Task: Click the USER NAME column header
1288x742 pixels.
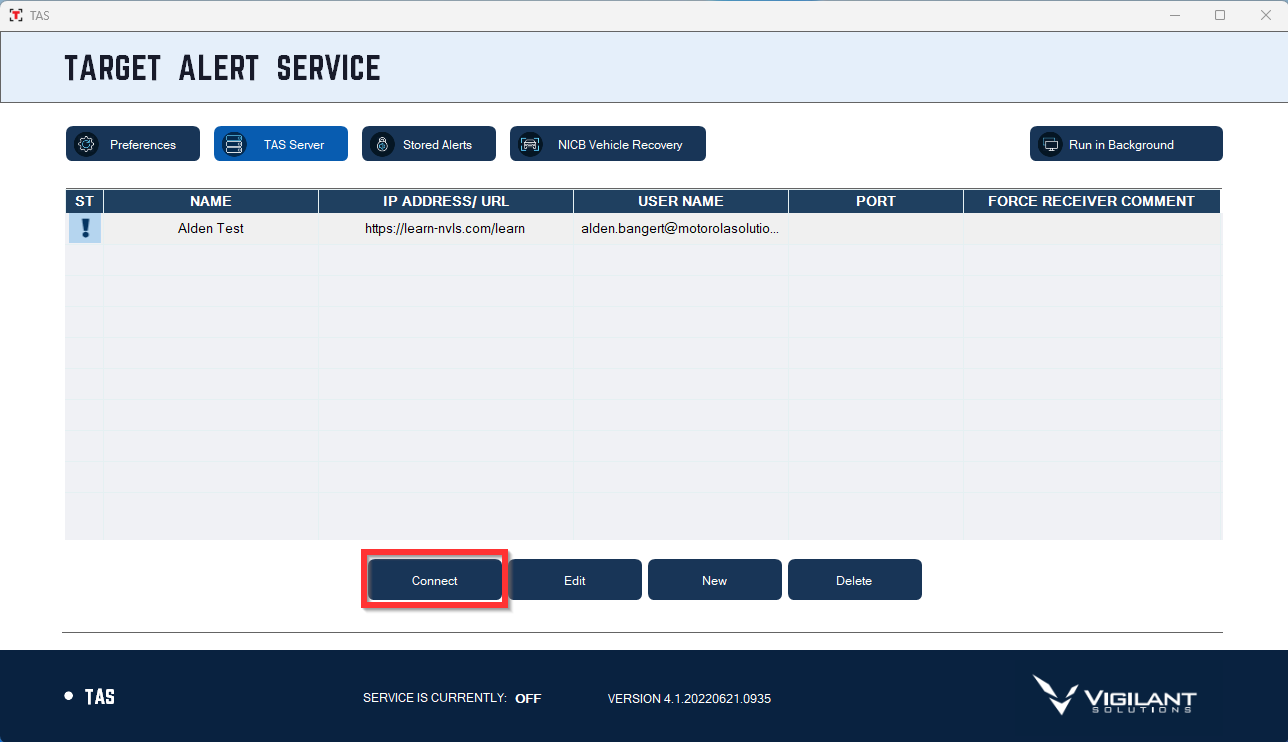Action: click(x=681, y=201)
